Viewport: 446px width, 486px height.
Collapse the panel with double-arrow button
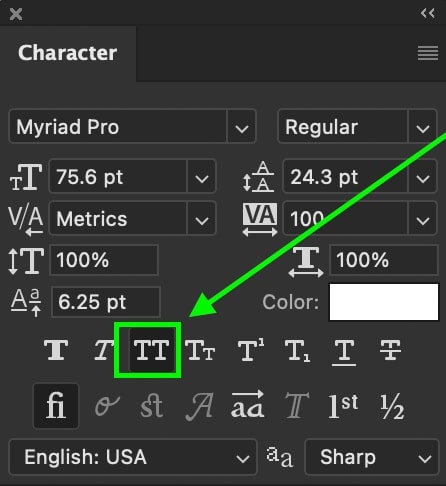coord(428,13)
